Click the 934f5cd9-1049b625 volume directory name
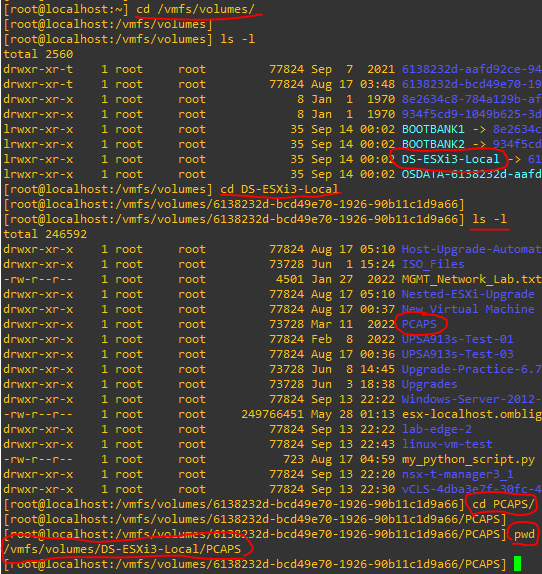The height and width of the screenshot is (574, 542). click(471, 114)
